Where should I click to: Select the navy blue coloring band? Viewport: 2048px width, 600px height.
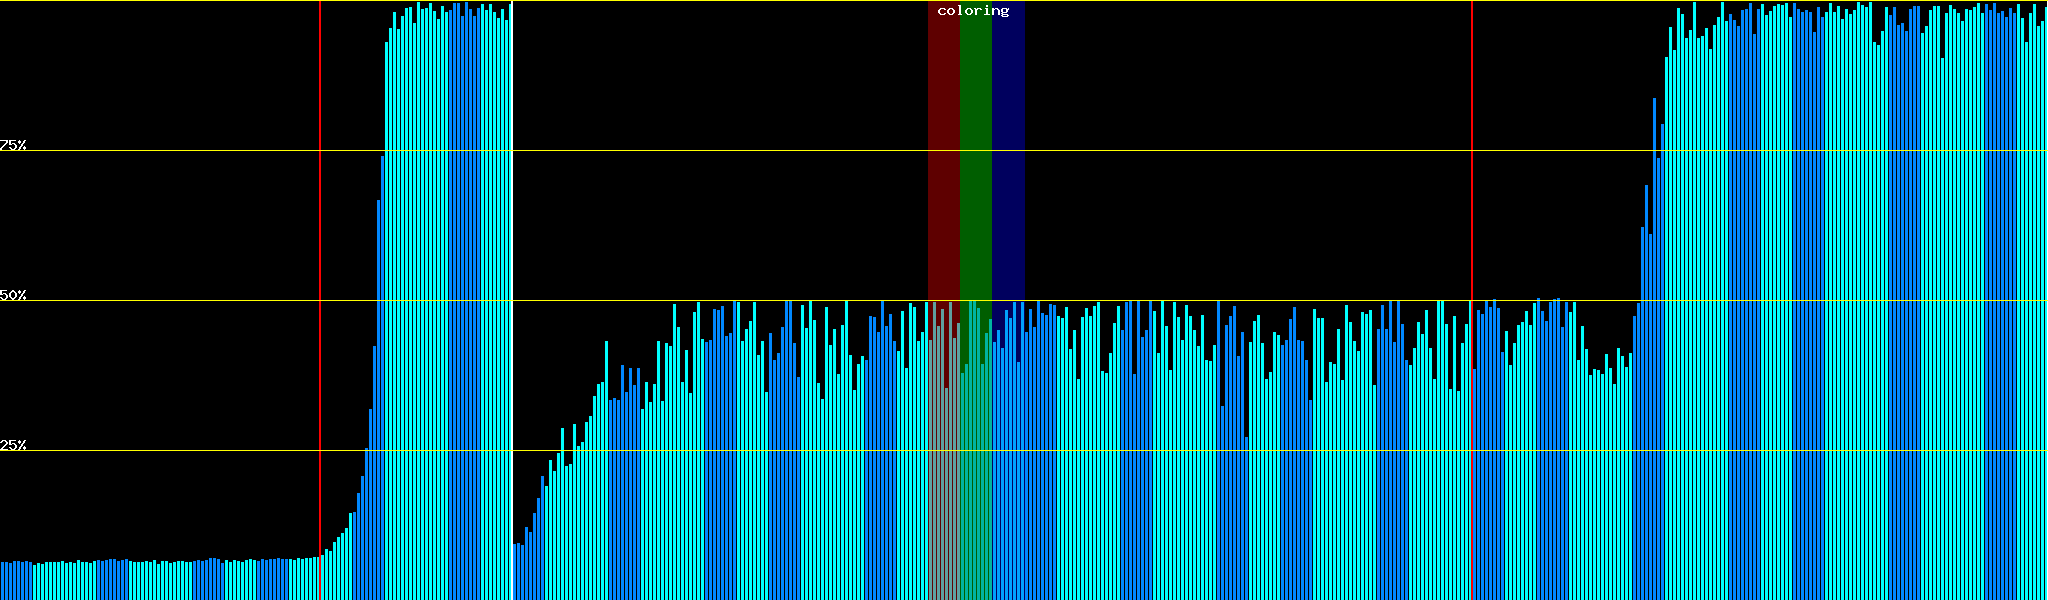pyautogui.click(x=1008, y=150)
